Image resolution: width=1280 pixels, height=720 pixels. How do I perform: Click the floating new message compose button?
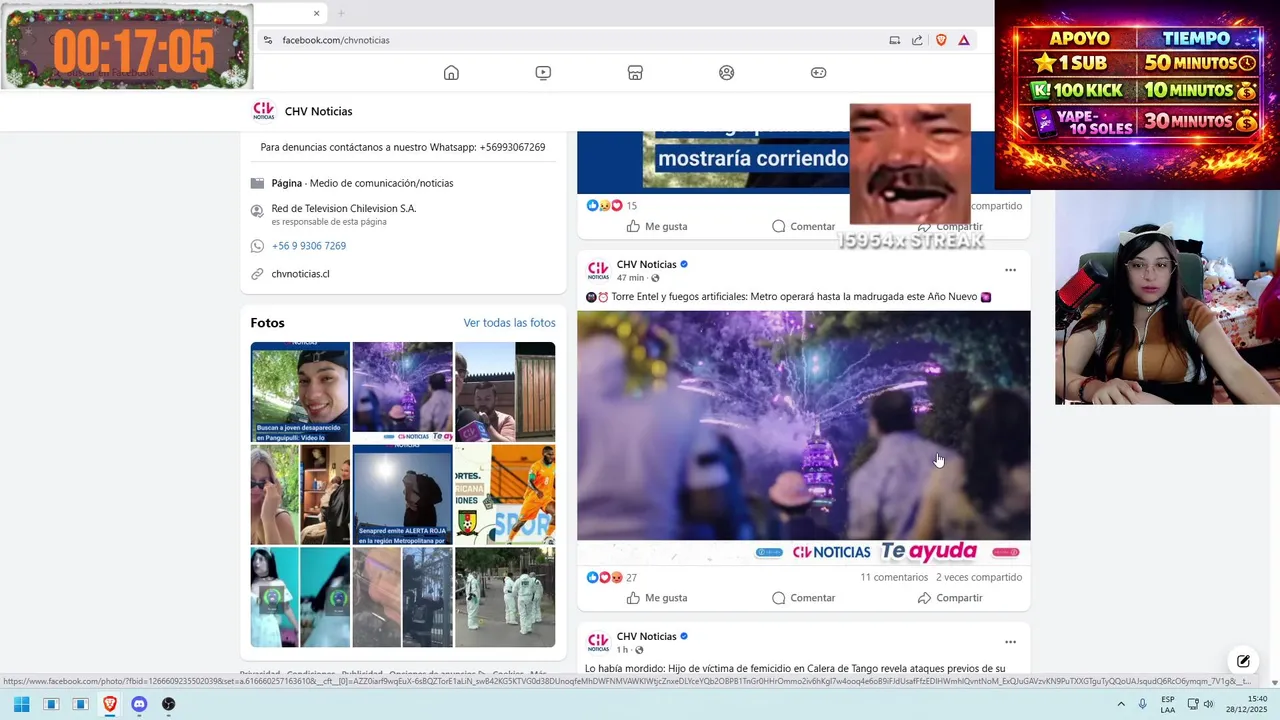1243,661
